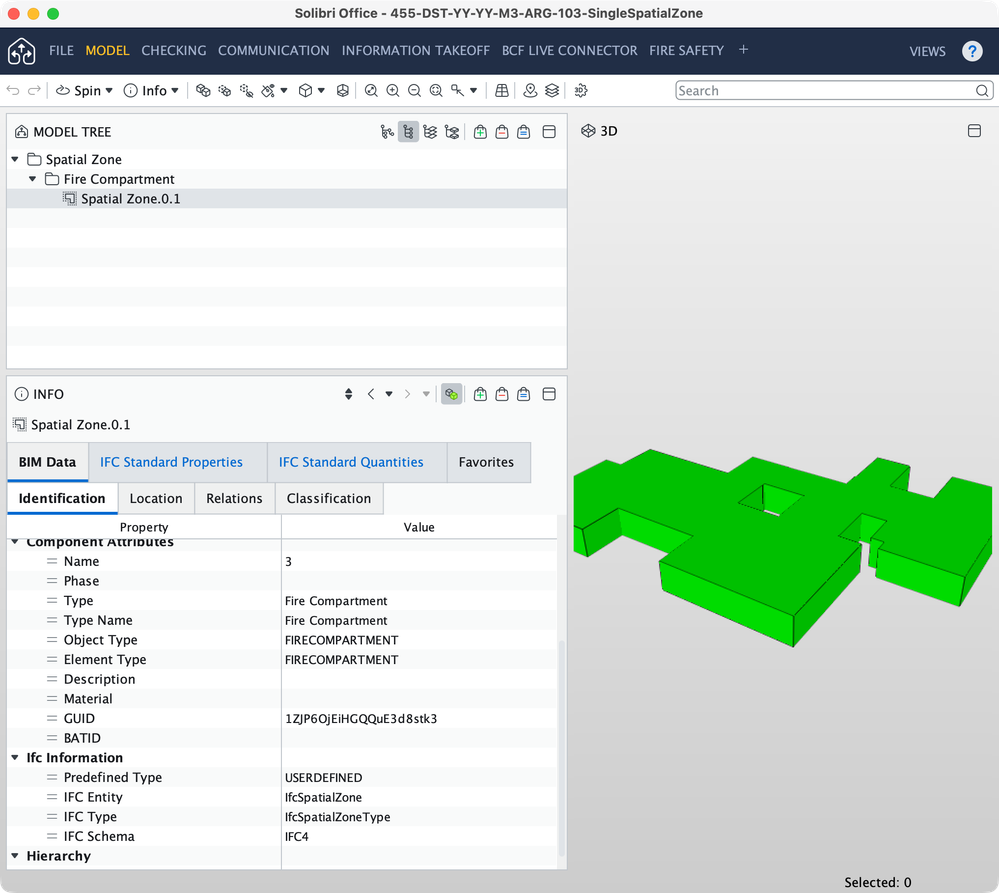
Task: Click the location pin map icon
Action: [x=530, y=90]
